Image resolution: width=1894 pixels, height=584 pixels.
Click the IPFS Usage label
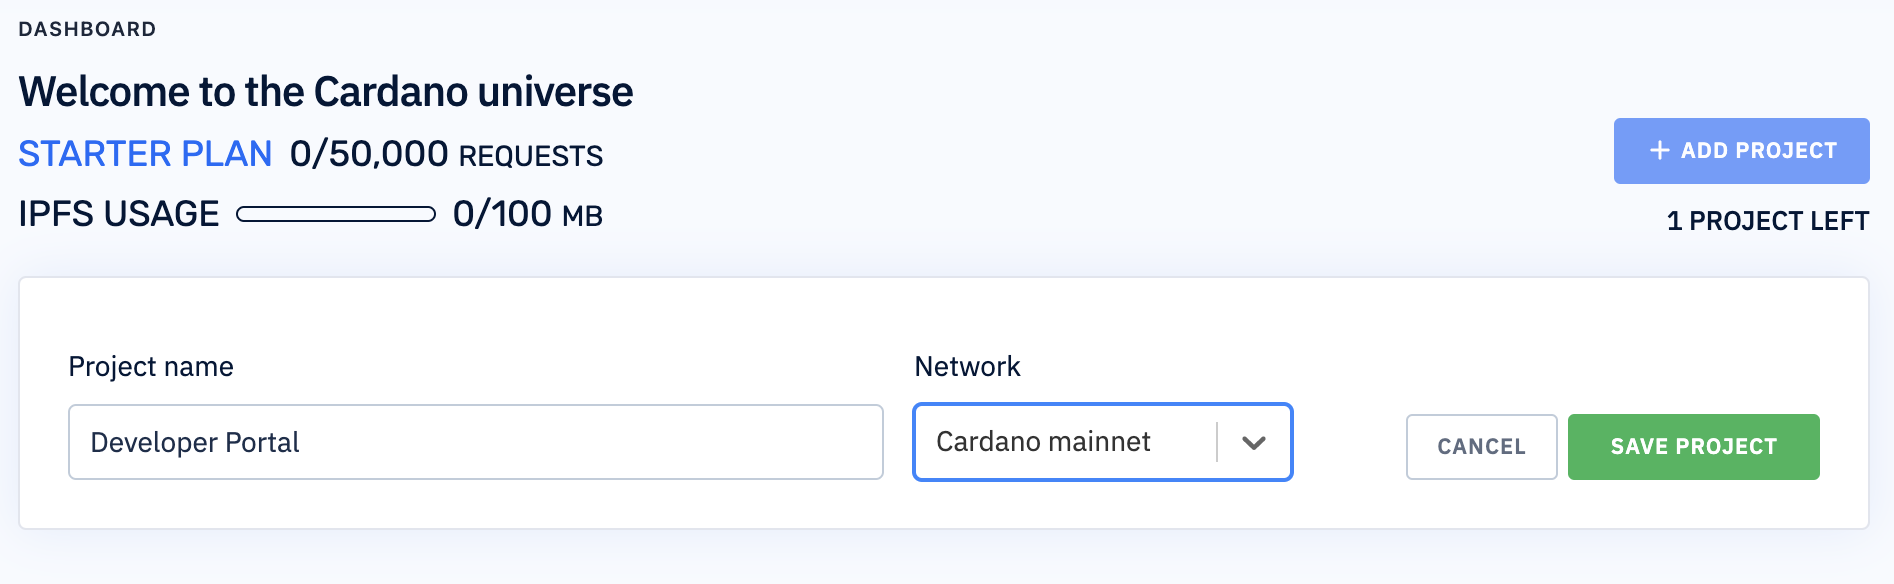tap(119, 214)
